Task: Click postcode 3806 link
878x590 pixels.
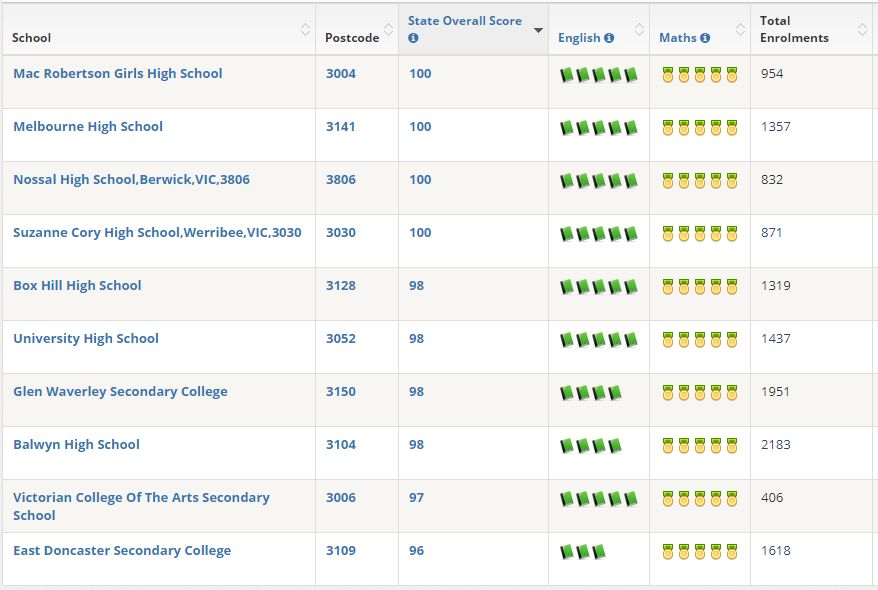Action: point(341,180)
